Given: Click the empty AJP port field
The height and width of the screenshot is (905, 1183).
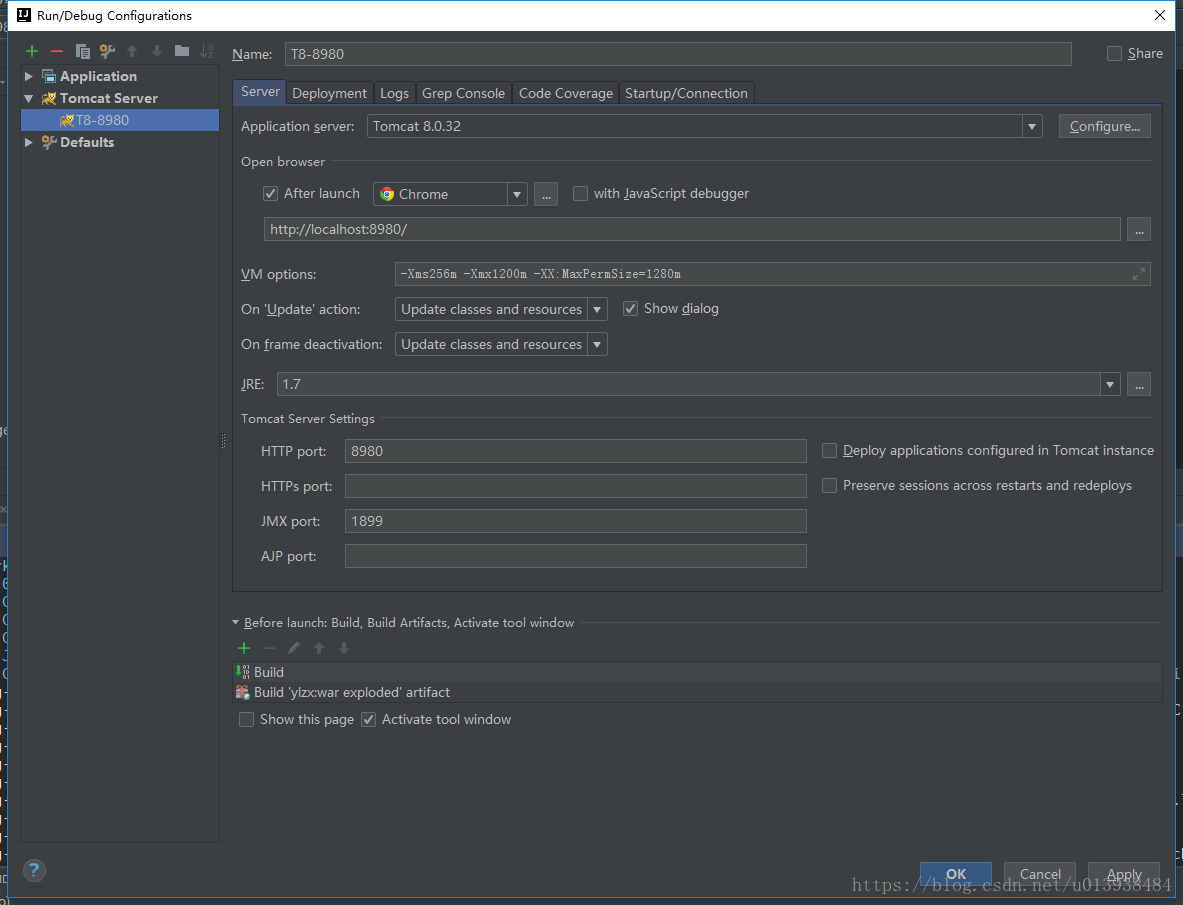Looking at the screenshot, I should (576, 556).
